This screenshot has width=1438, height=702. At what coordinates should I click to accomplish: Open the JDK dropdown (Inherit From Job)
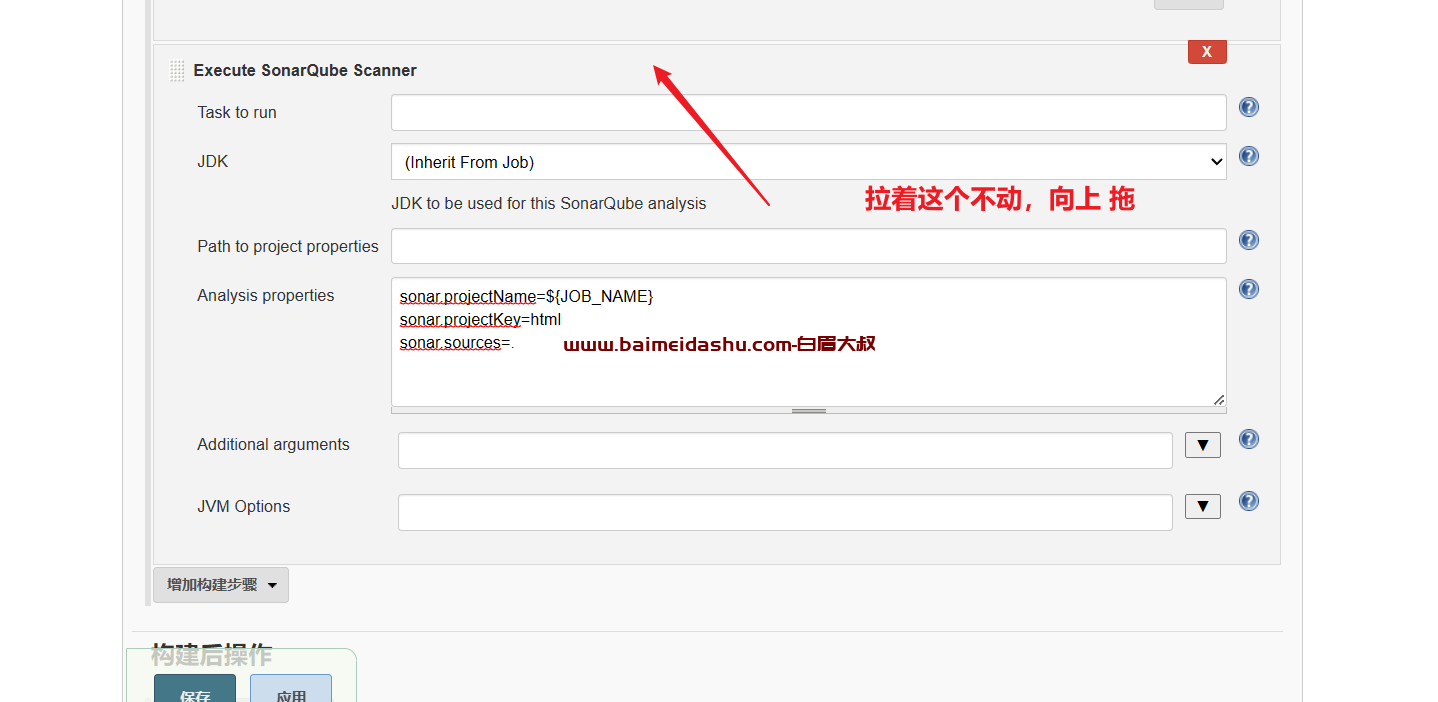pos(808,162)
